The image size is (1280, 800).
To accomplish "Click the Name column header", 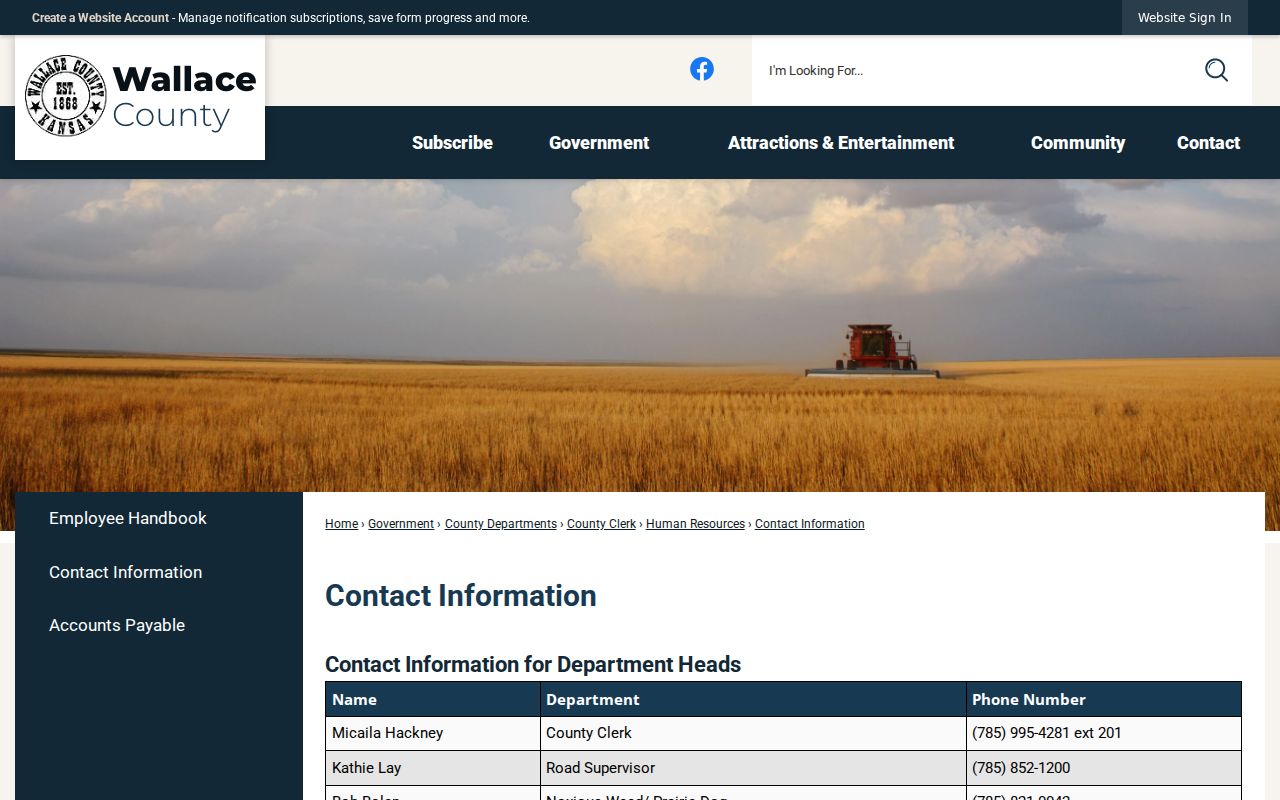I will [433, 699].
